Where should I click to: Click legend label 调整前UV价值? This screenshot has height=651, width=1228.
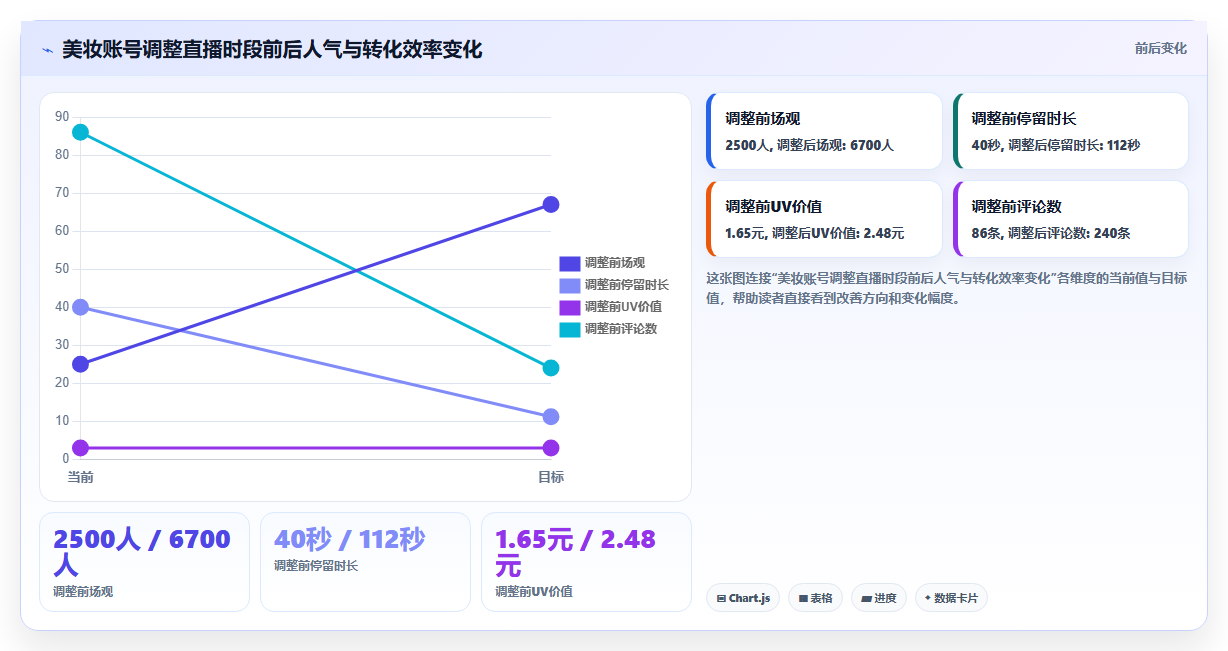coord(623,307)
